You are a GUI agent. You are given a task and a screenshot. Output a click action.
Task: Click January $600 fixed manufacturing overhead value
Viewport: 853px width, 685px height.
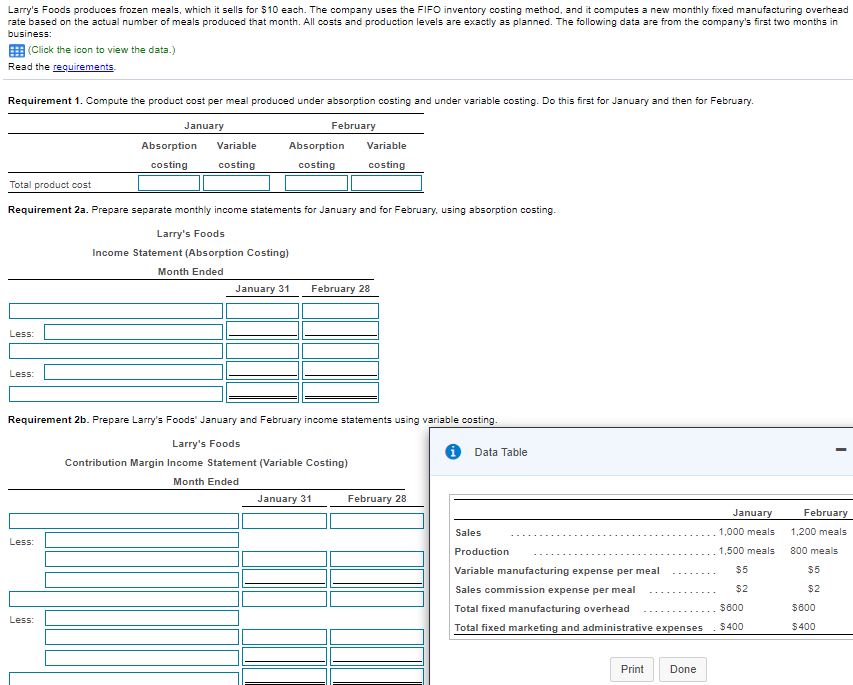[731, 608]
